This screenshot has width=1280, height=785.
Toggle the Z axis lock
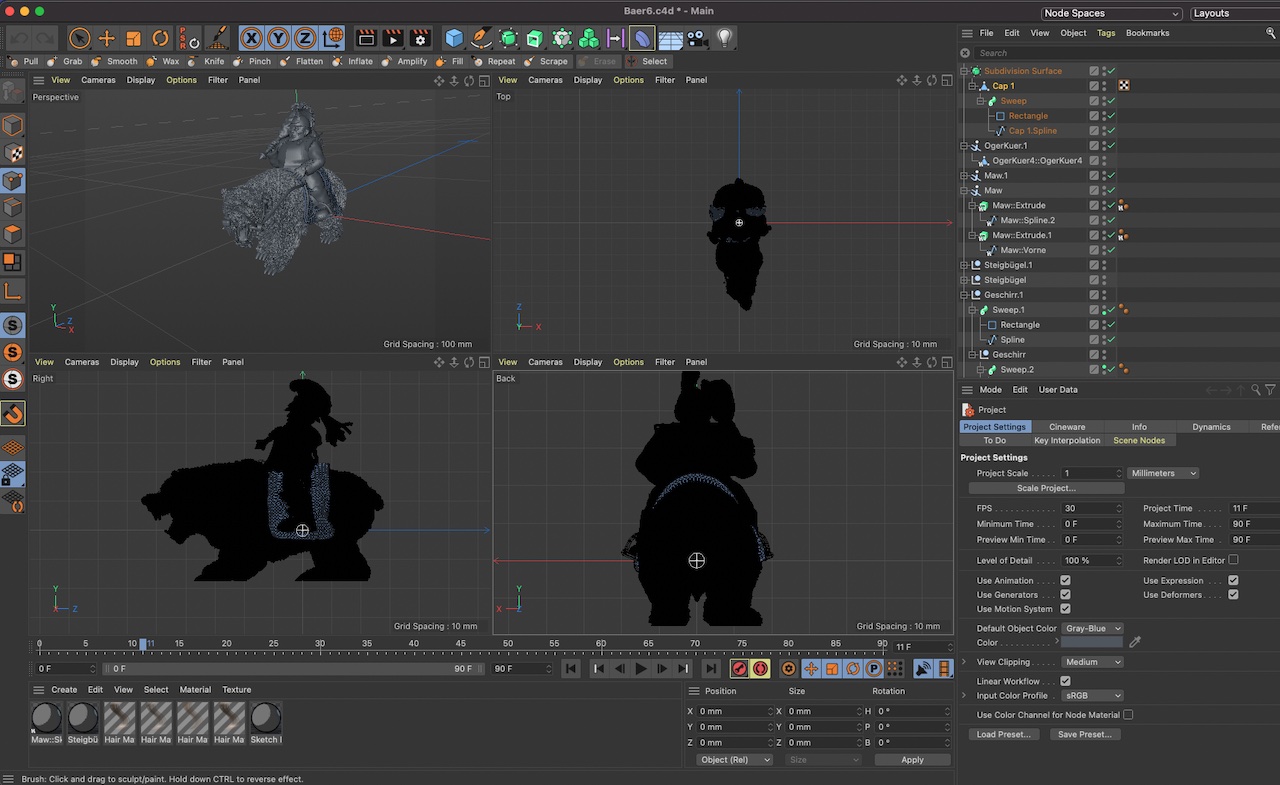(305, 38)
